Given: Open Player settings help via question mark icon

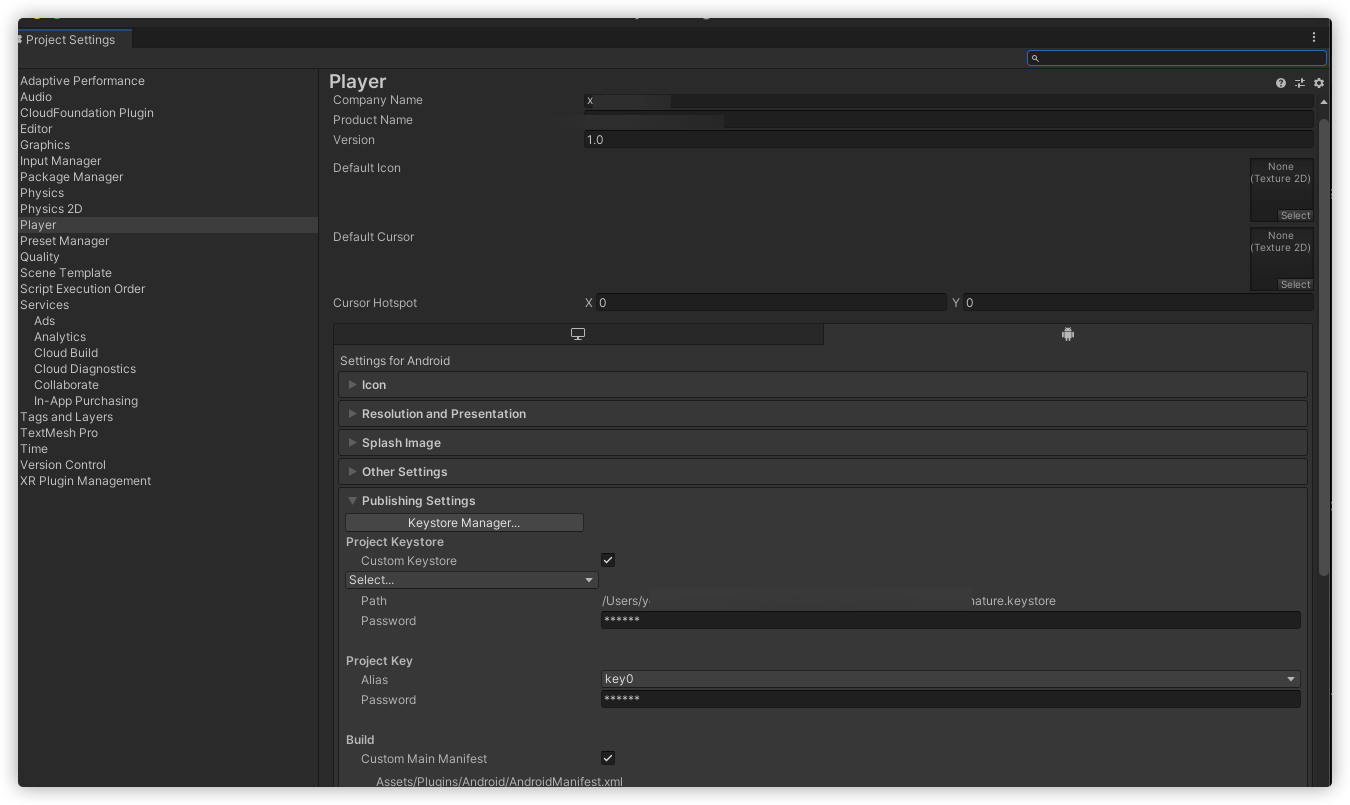Looking at the screenshot, I should 1281,83.
